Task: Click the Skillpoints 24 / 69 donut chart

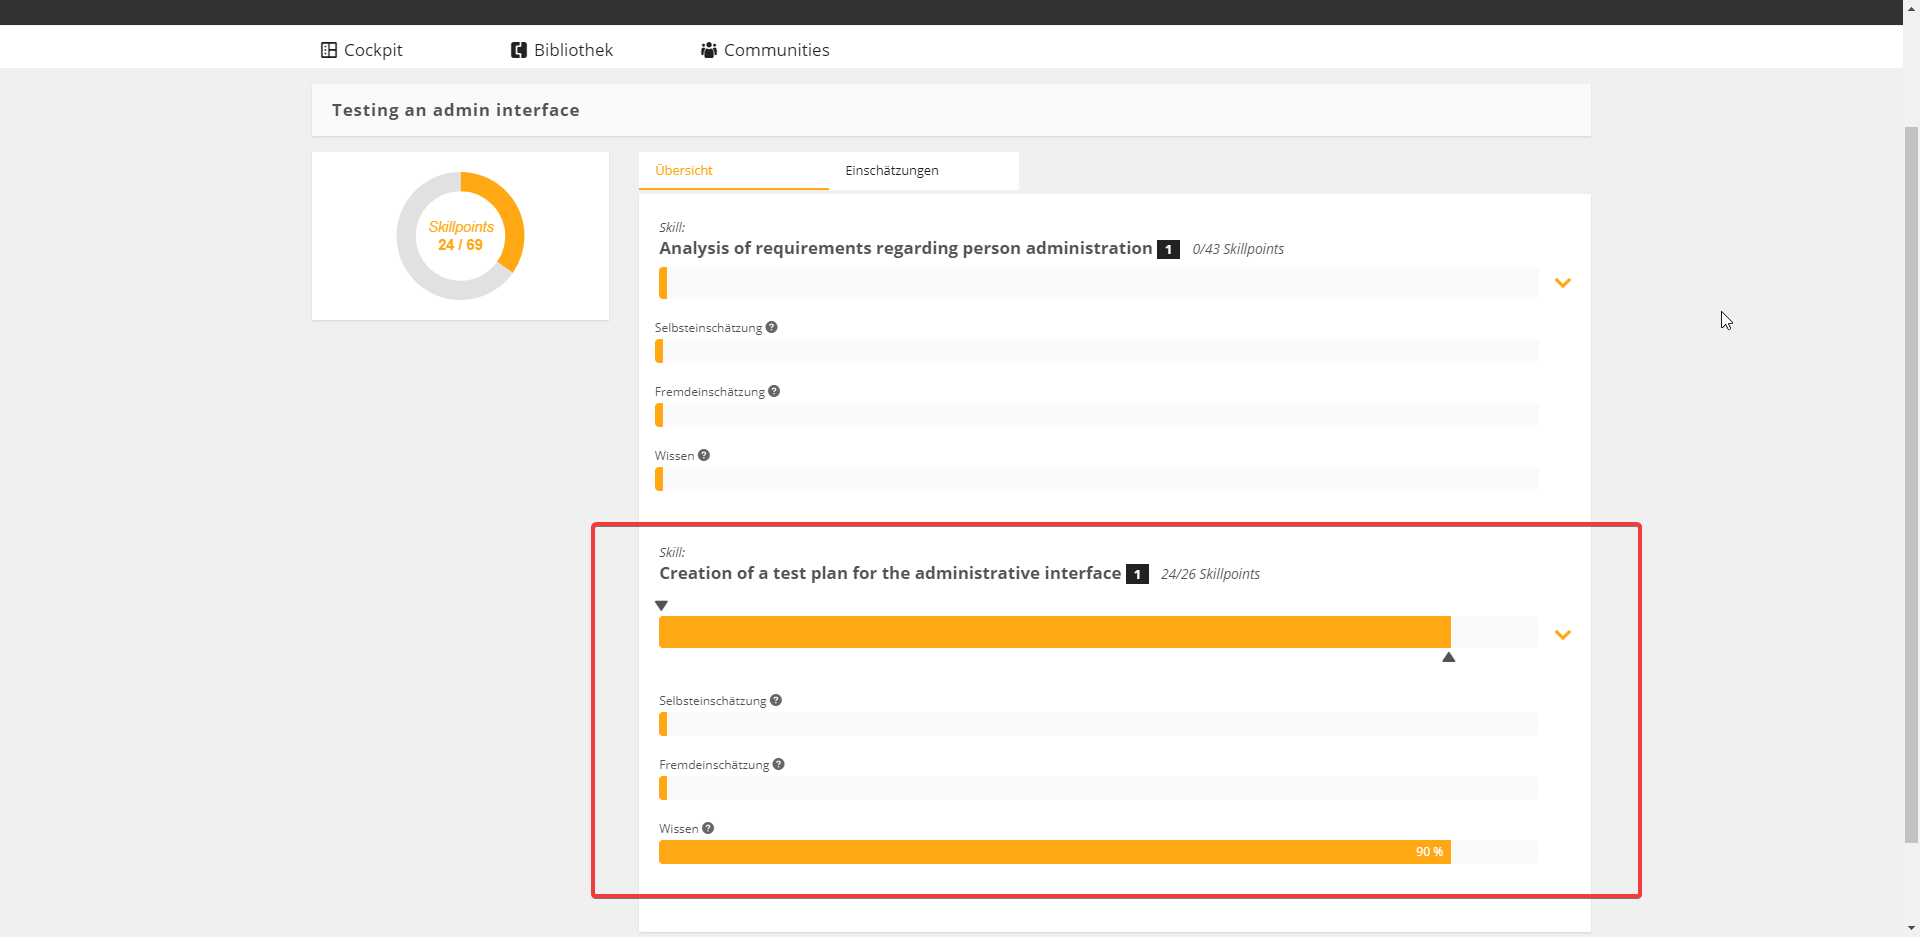Action: [x=460, y=236]
